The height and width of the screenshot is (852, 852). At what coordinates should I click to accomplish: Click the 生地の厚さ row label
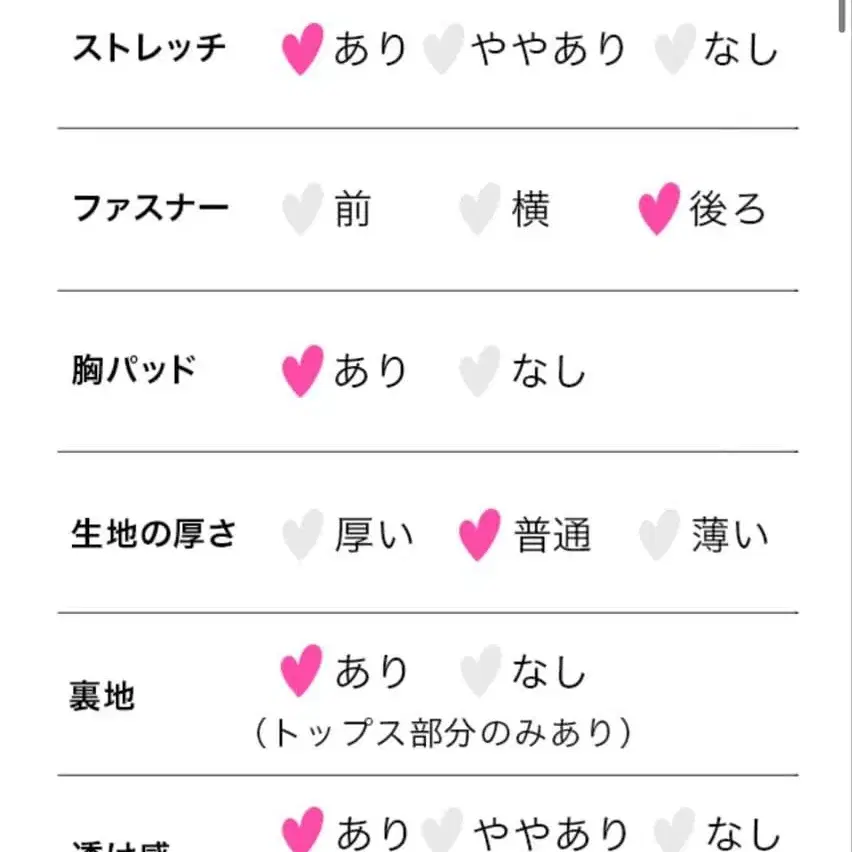point(153,534)
